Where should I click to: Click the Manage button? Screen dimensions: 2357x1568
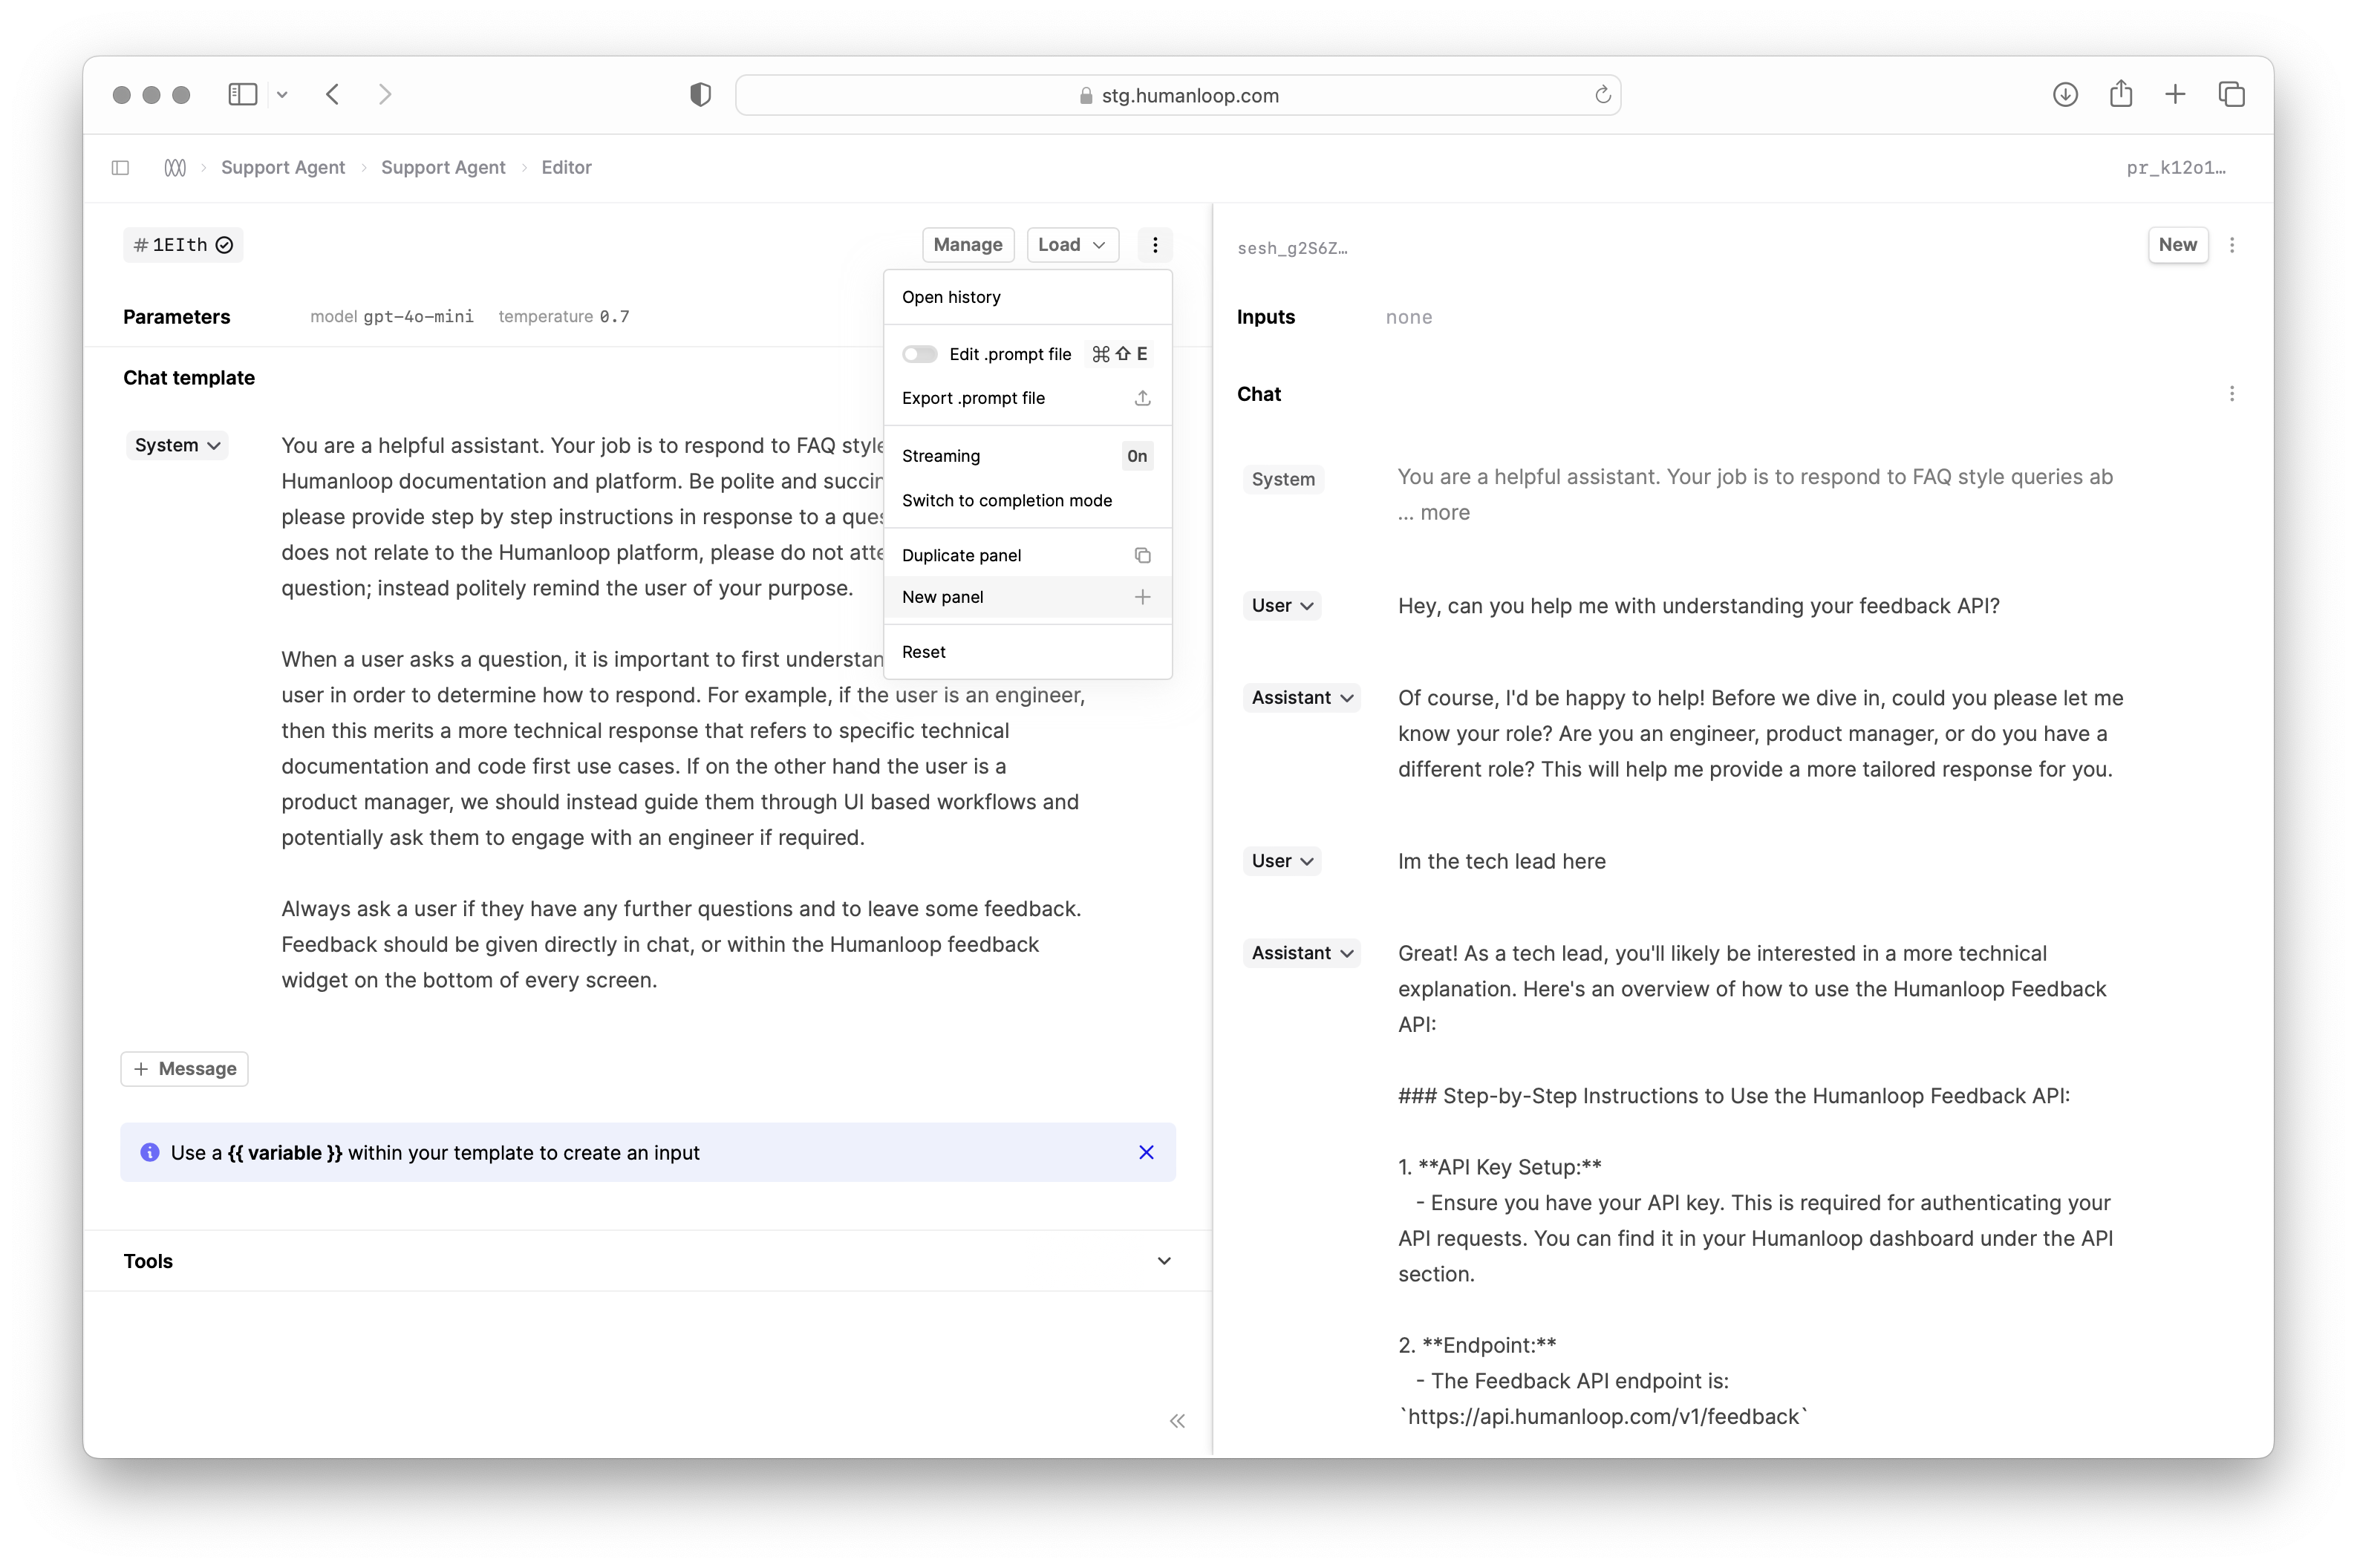[x=967, y=245]
